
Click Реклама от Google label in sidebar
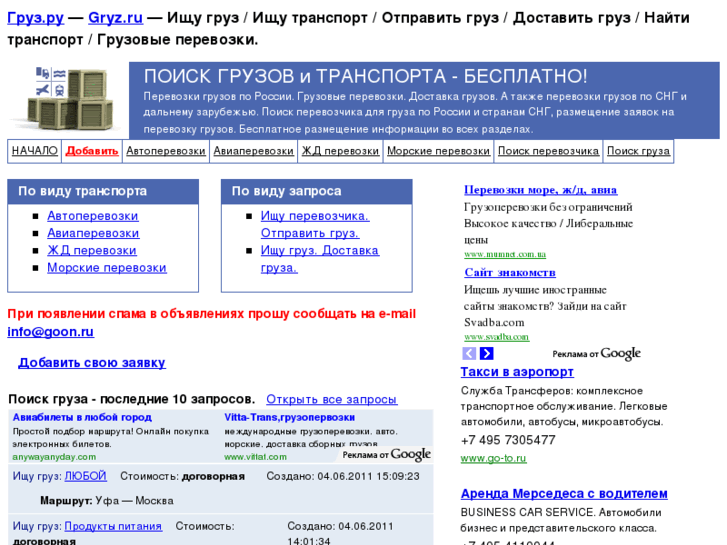tap(596, 353)
